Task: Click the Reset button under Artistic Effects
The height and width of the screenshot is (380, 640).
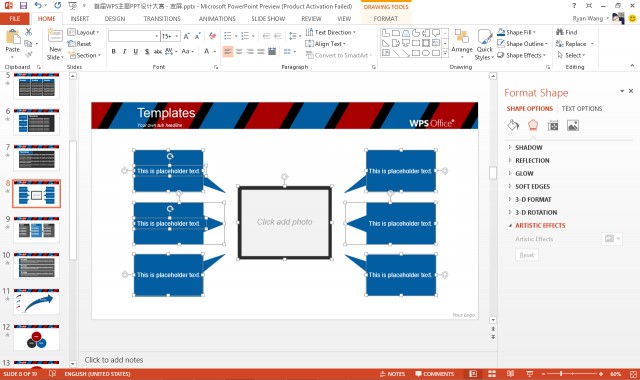Action: 527,255
